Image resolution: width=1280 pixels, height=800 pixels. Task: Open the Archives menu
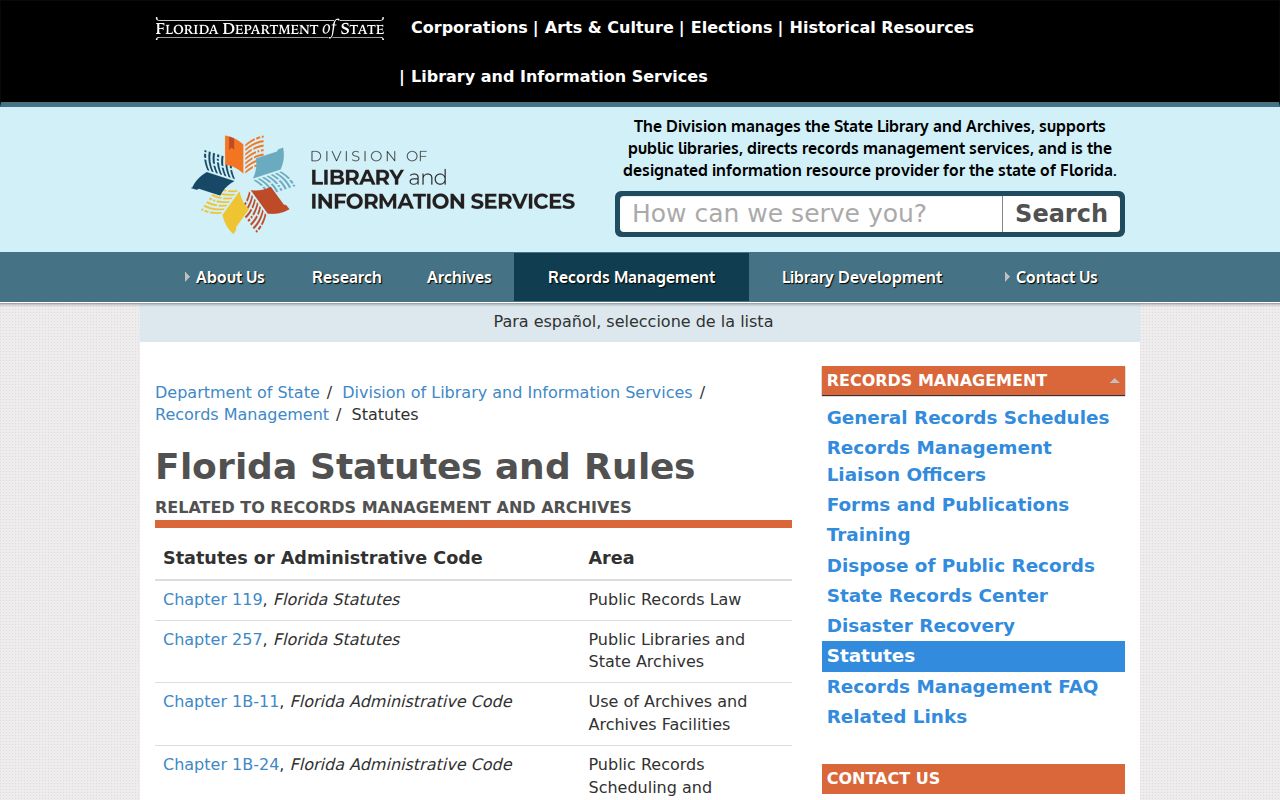click(459, 277)
